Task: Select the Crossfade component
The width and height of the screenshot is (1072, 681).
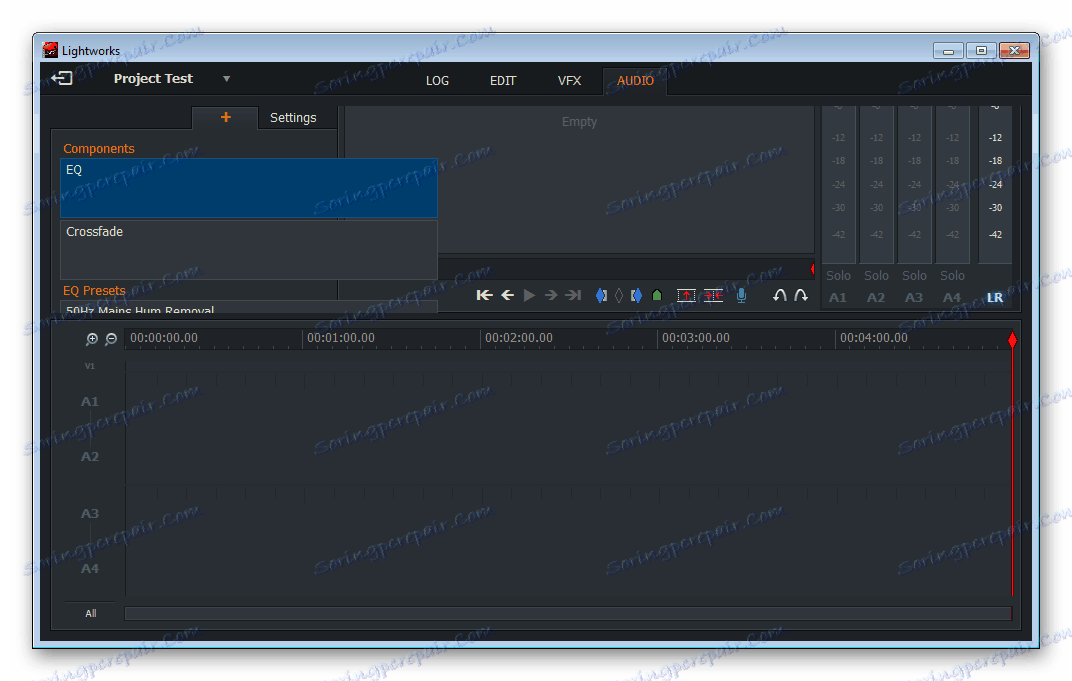Action: (249, 250)
